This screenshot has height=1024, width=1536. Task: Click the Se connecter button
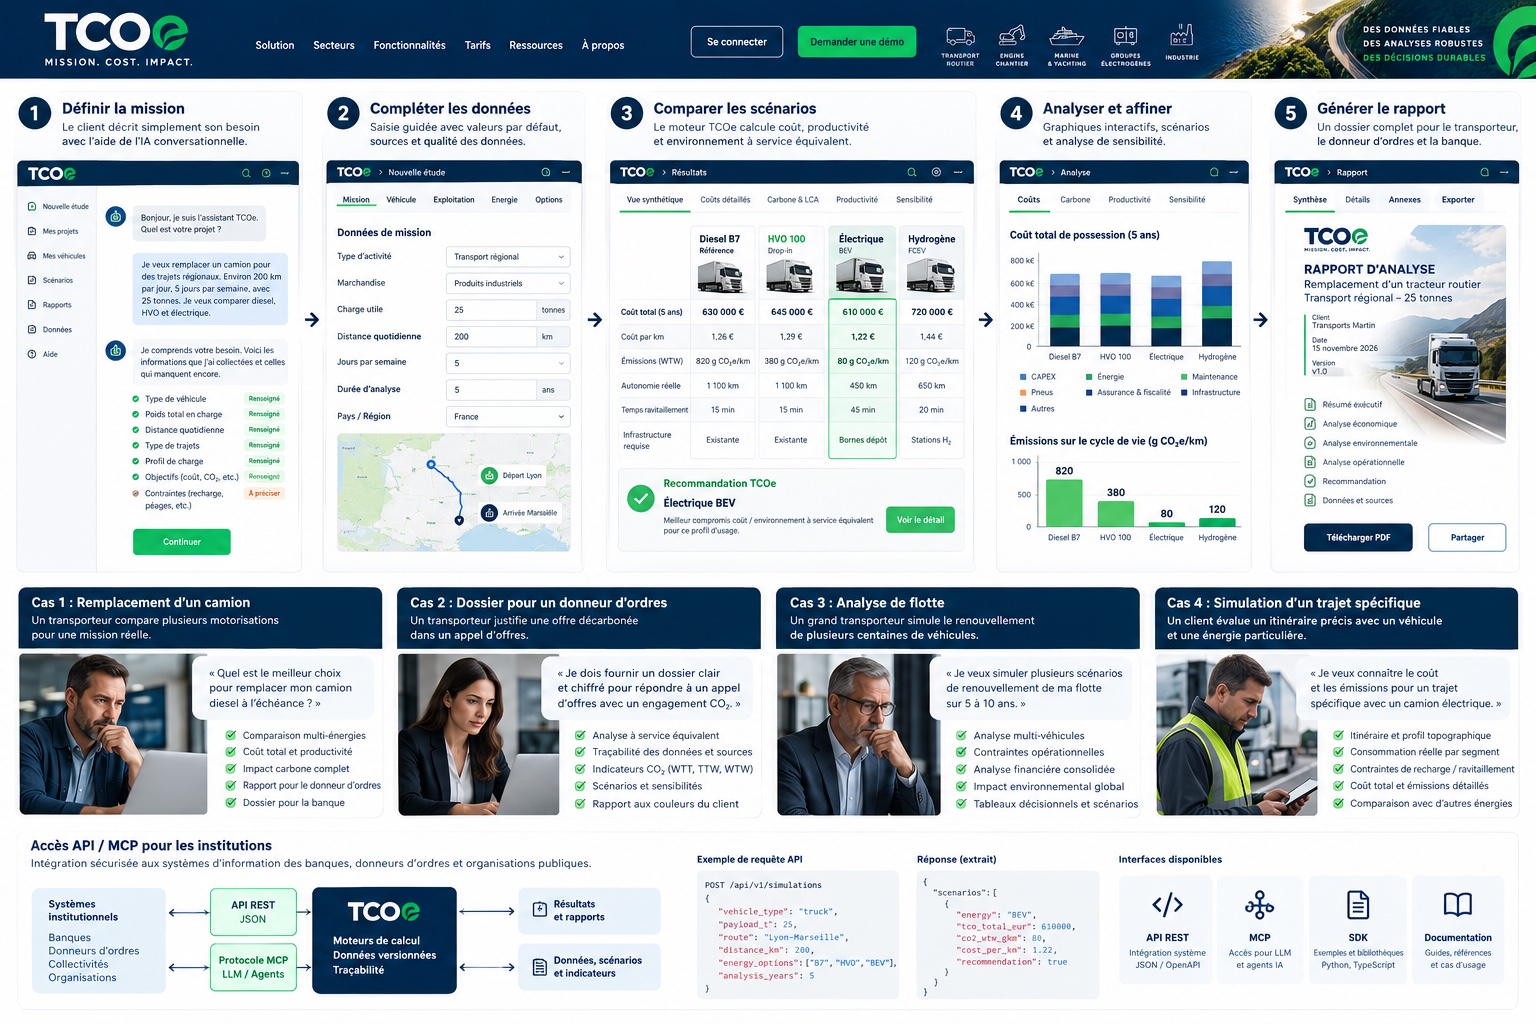[737, 42]
